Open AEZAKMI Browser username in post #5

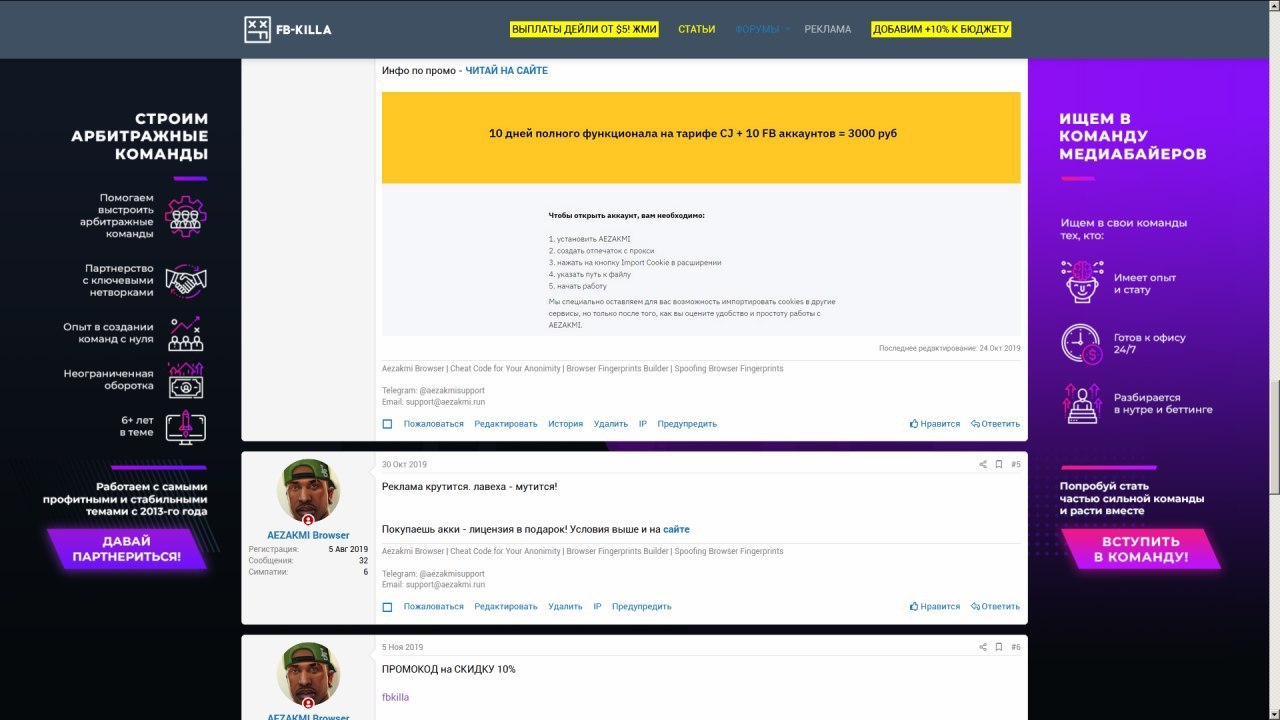click(308, 535)
